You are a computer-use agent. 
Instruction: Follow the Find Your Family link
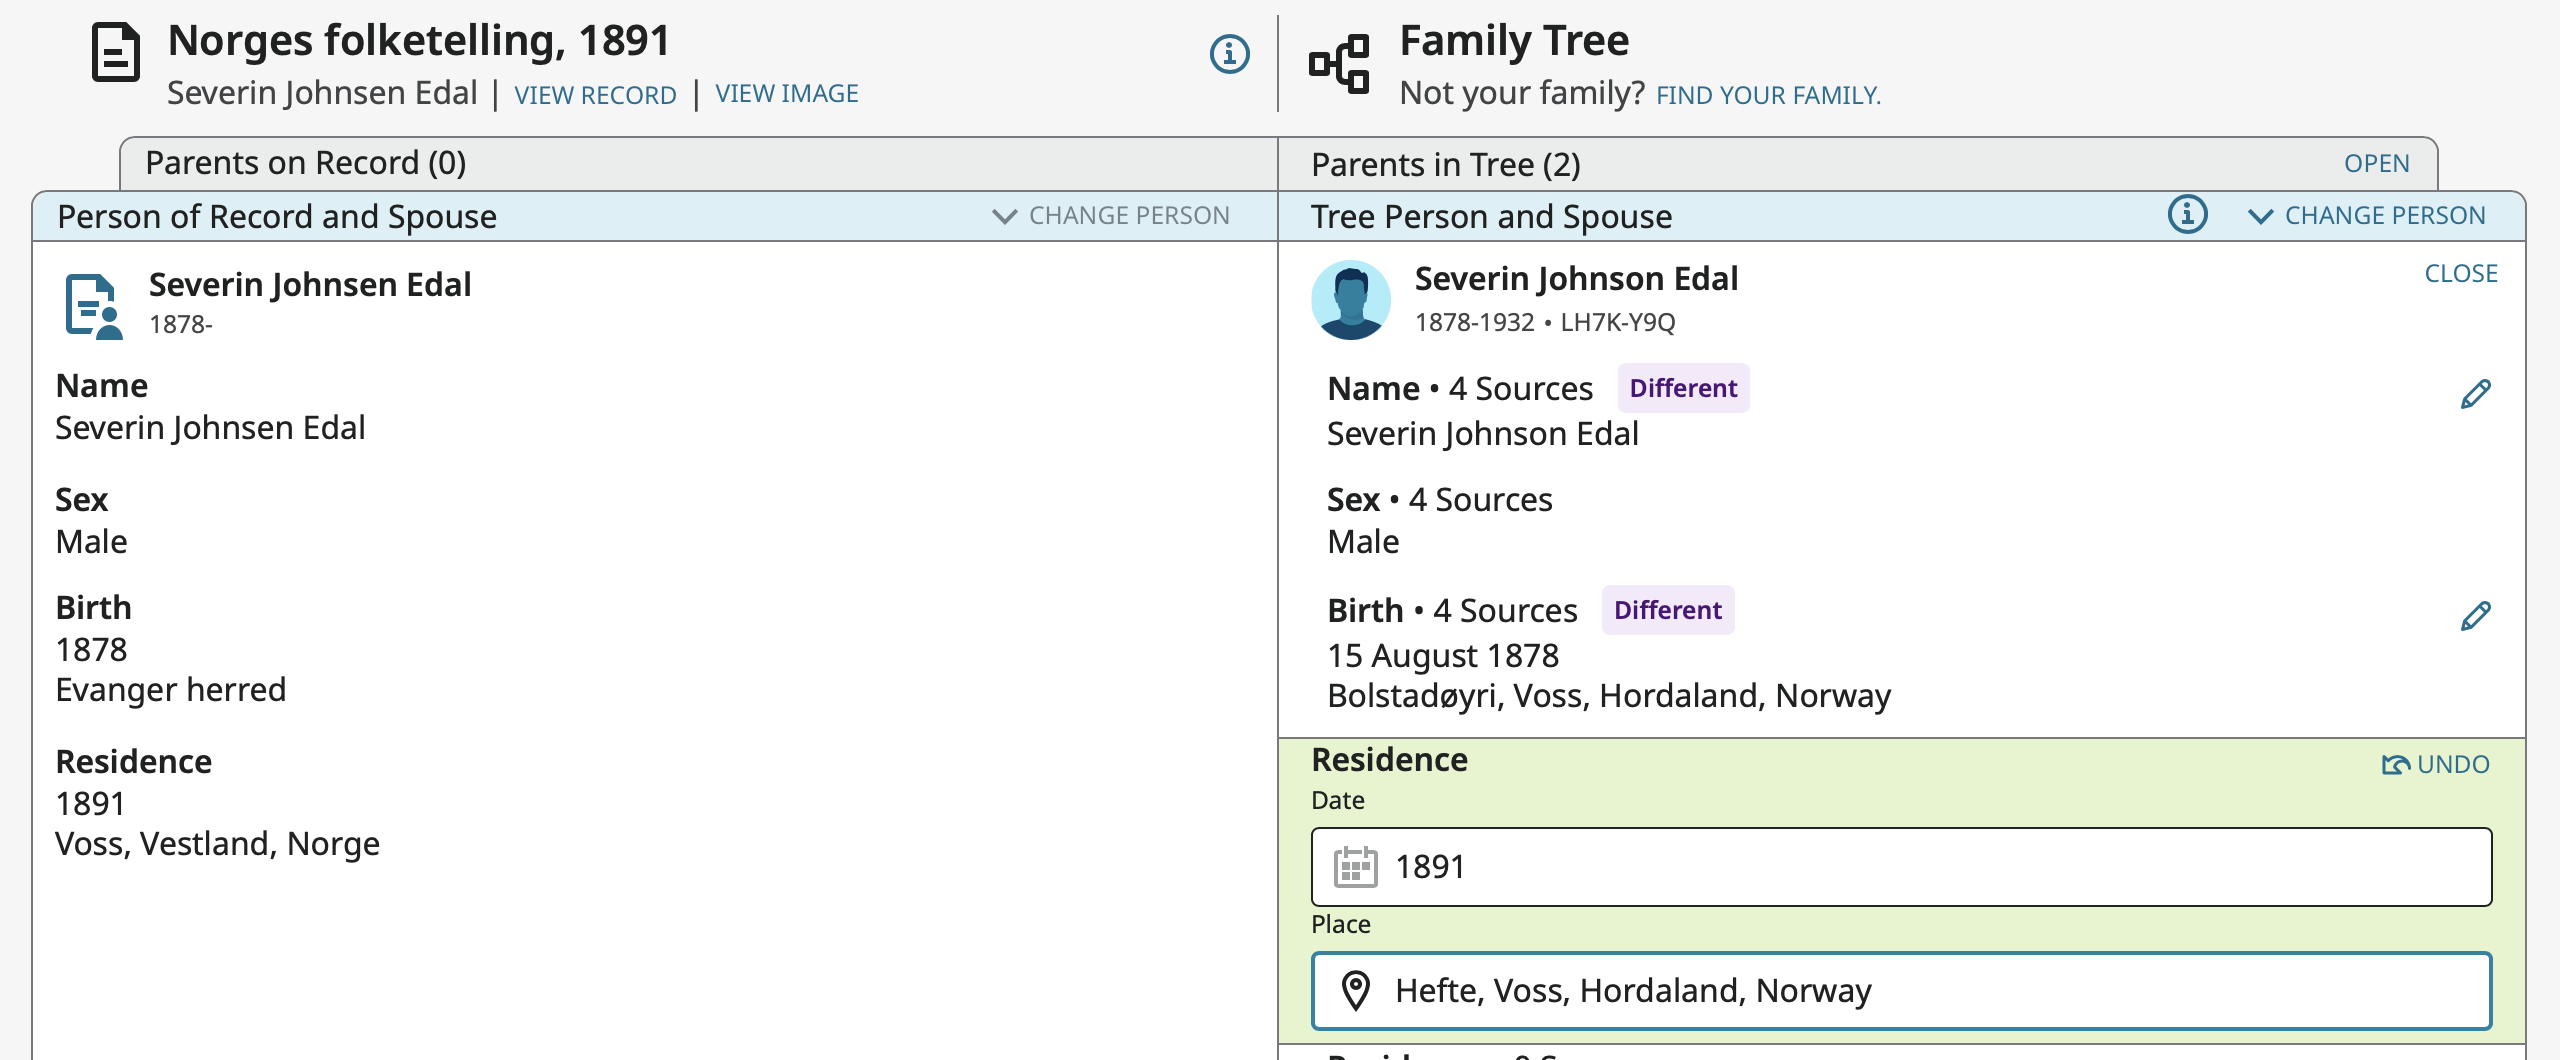(x=1768, y=96)
